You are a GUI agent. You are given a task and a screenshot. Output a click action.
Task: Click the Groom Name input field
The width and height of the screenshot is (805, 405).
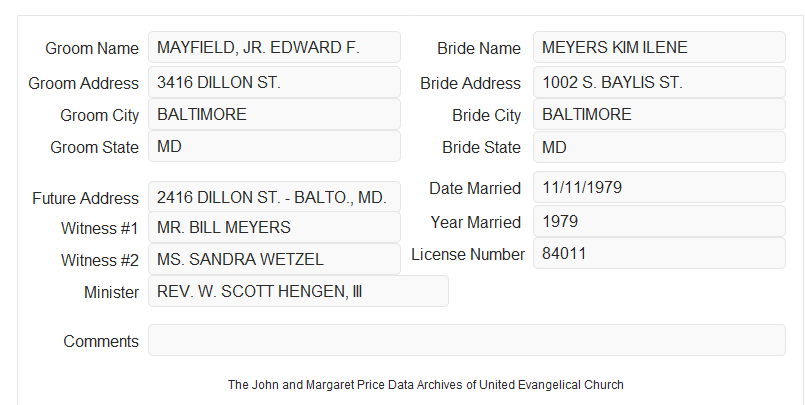click(274, 47)
